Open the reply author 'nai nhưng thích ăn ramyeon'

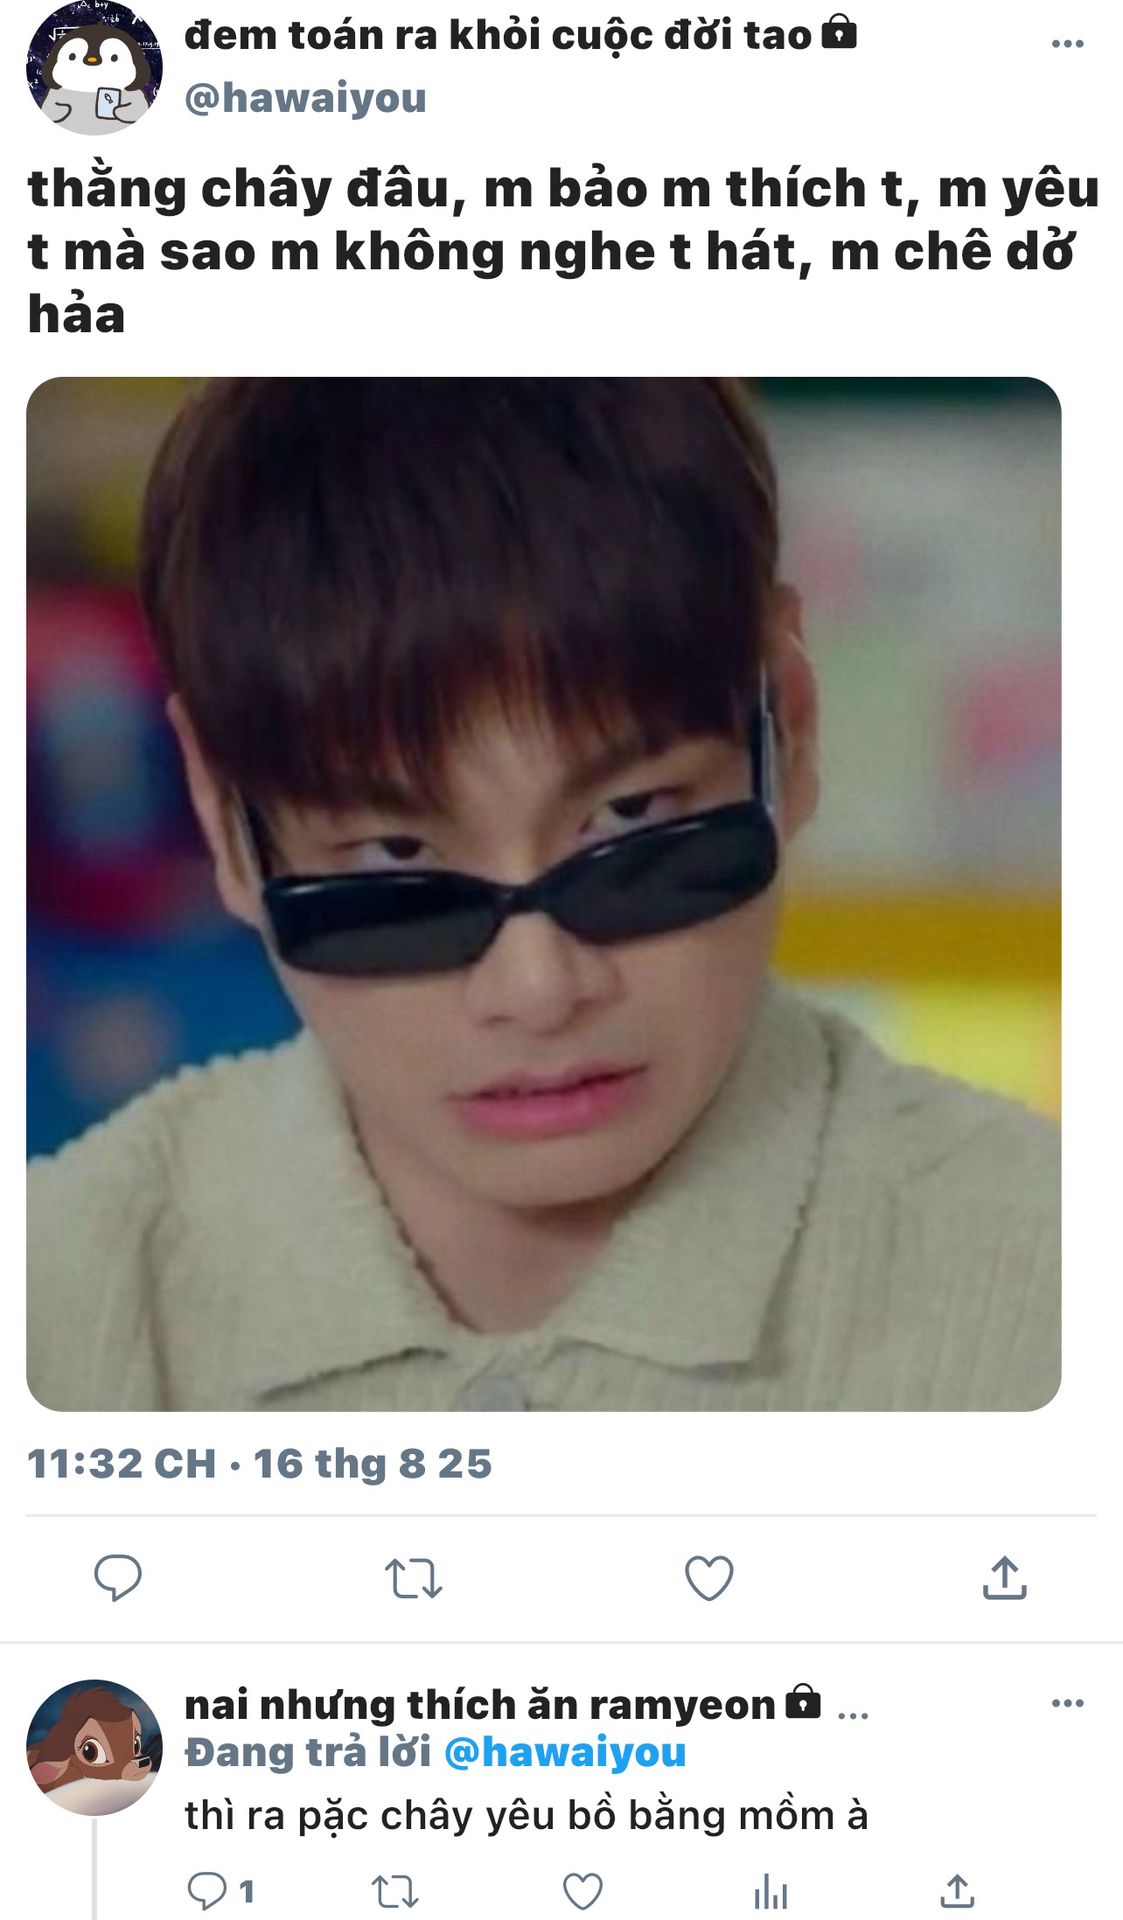(480, 1704)
